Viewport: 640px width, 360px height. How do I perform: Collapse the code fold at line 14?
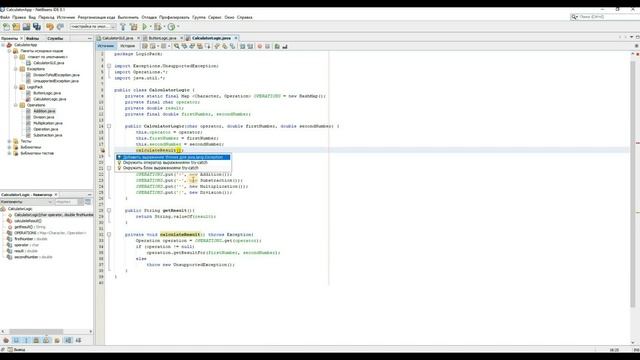(109, 126)
